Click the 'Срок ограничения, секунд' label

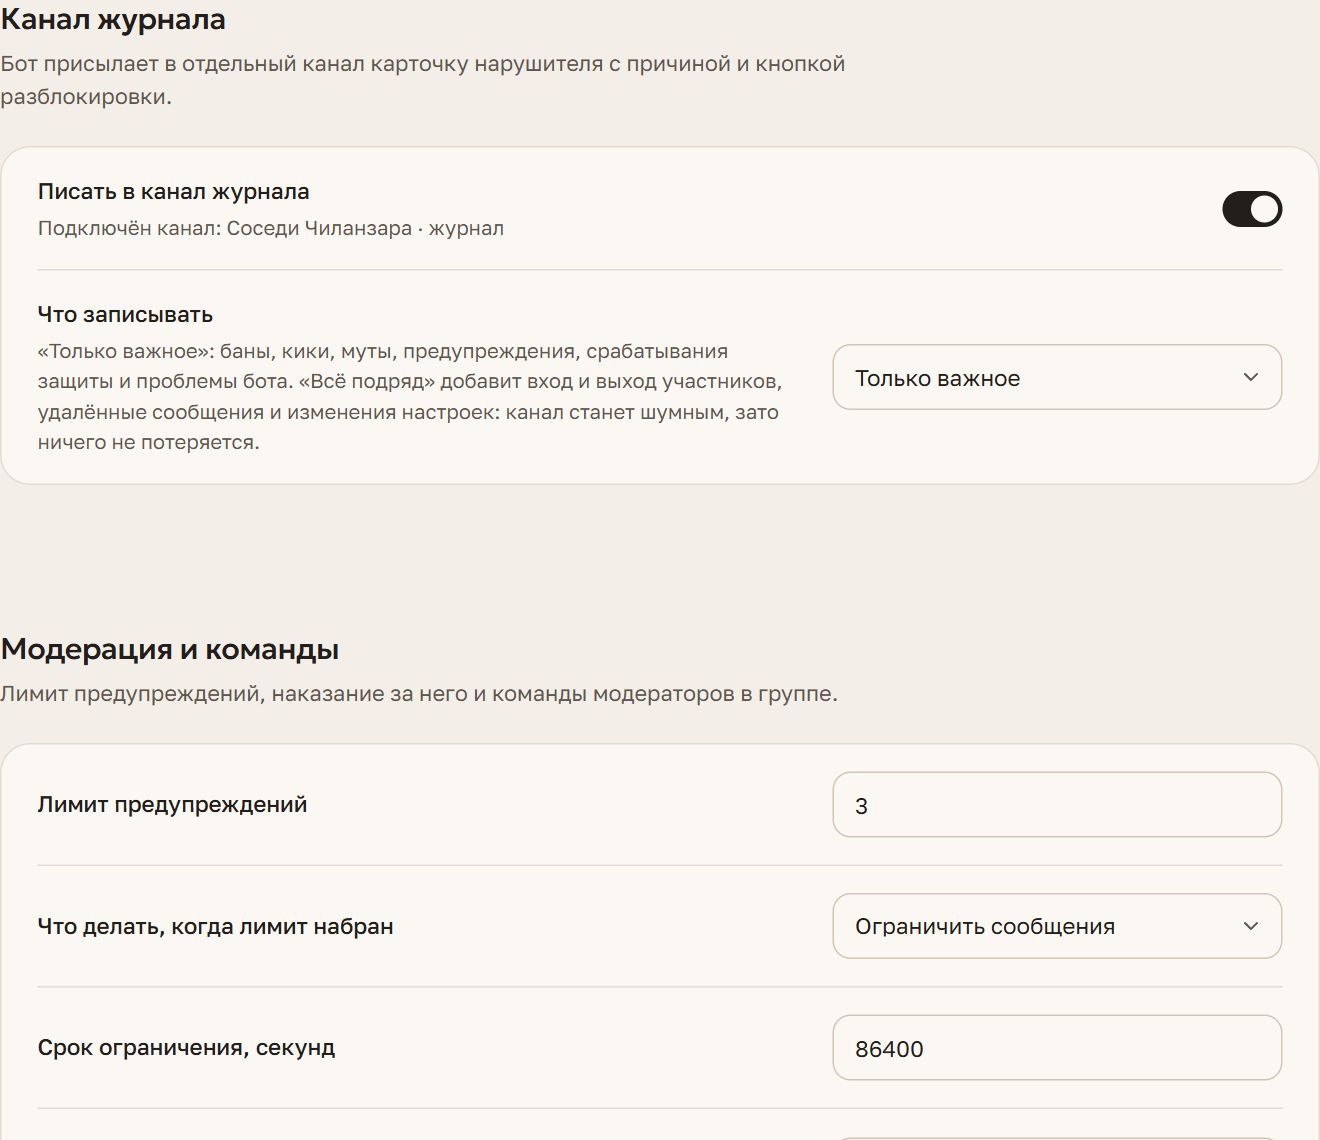pos(186,1048)
